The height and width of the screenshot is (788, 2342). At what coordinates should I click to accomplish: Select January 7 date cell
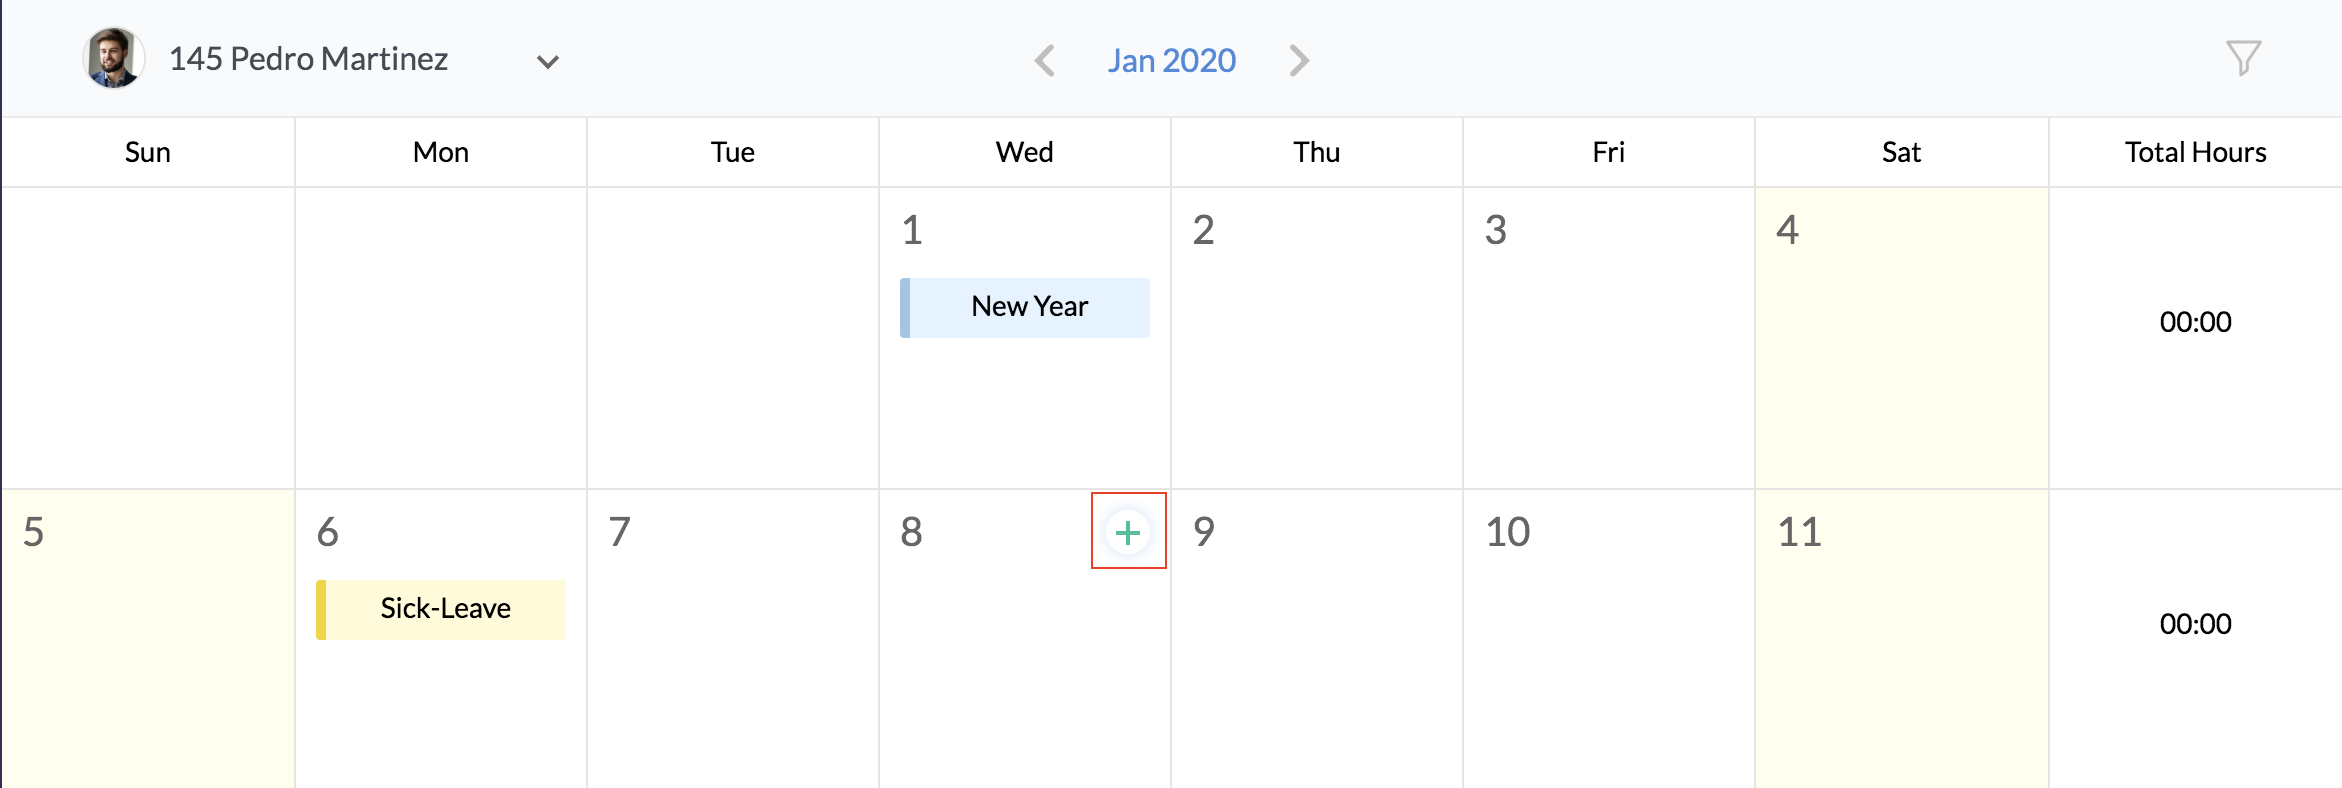[732, 640]
